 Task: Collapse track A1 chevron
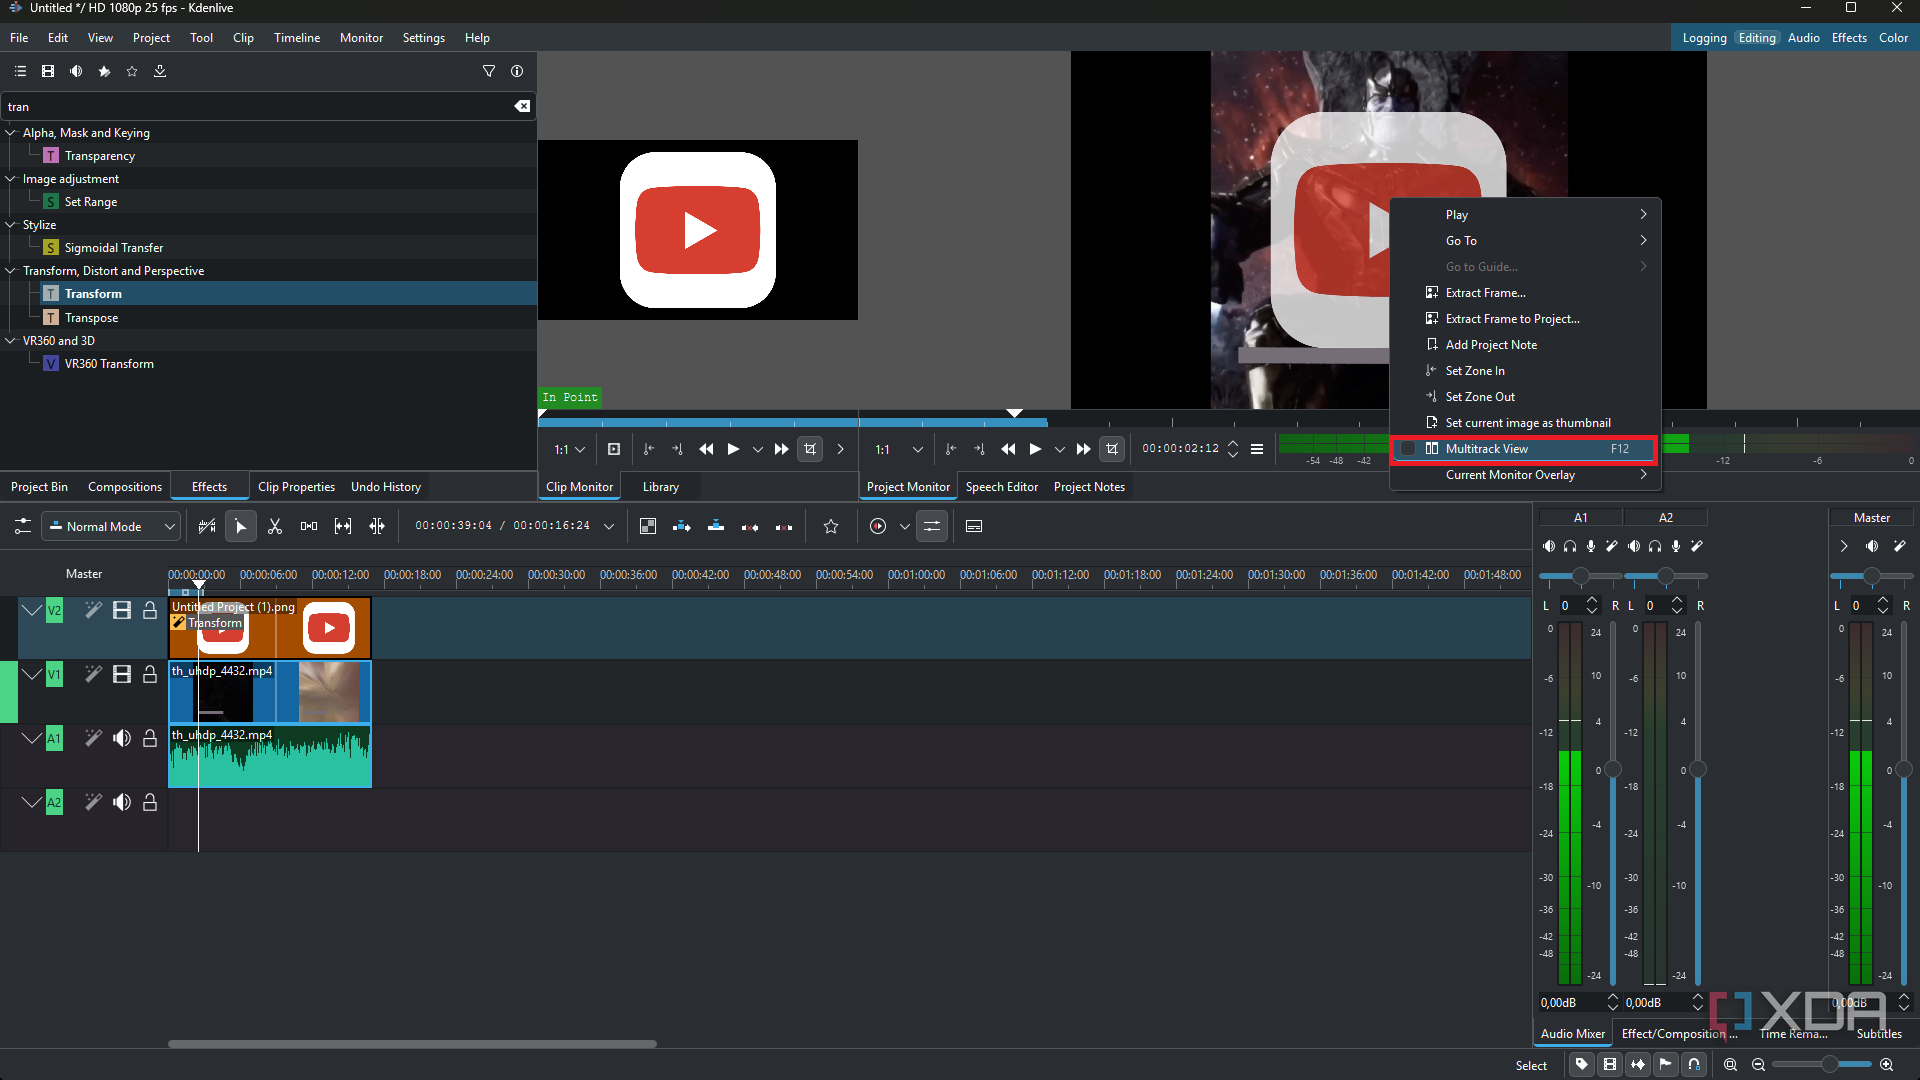coord(32,738)
